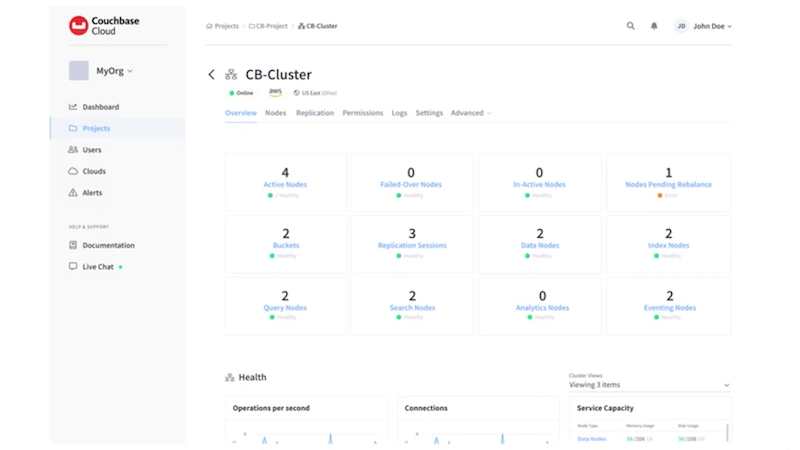The image size is (800, 450).
Task: Open the John Doe account menu
Action: tap(712, 26)
